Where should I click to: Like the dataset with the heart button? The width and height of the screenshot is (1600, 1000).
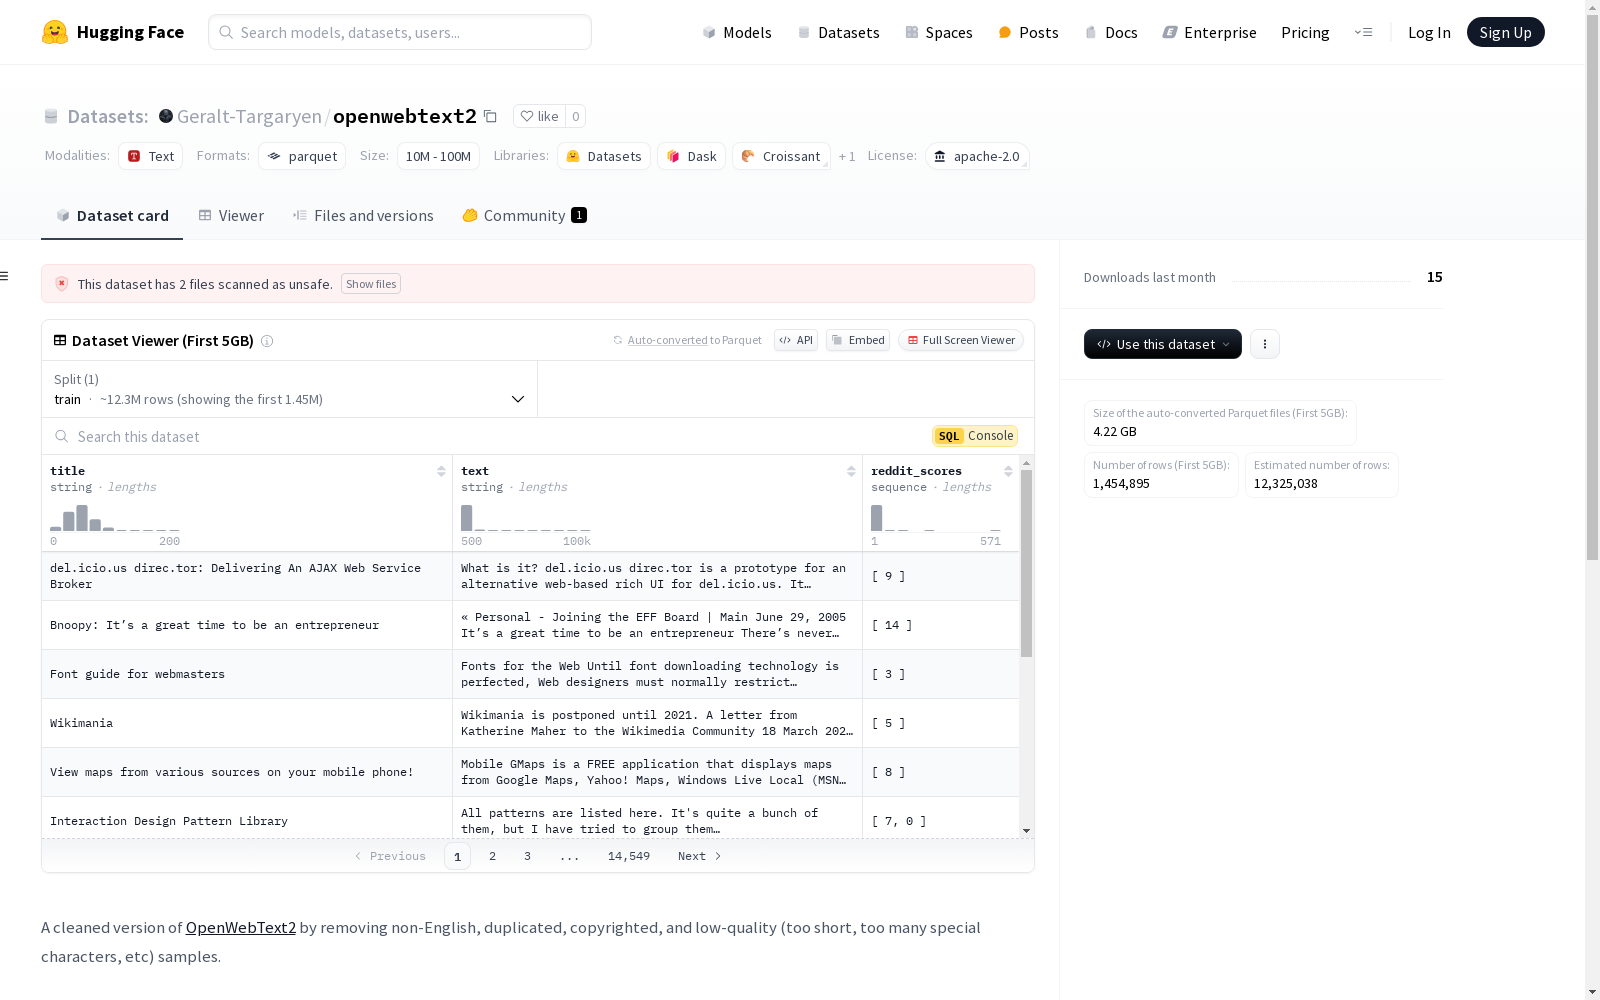[539, 116]
